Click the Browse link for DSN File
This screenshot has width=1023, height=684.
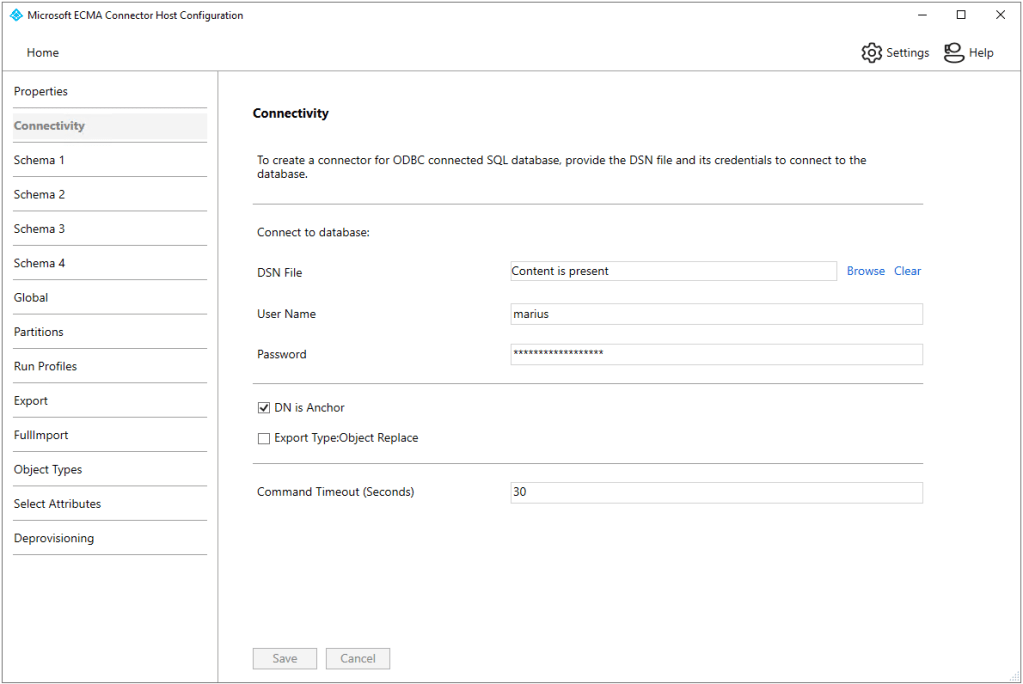[x=865, y=271]
